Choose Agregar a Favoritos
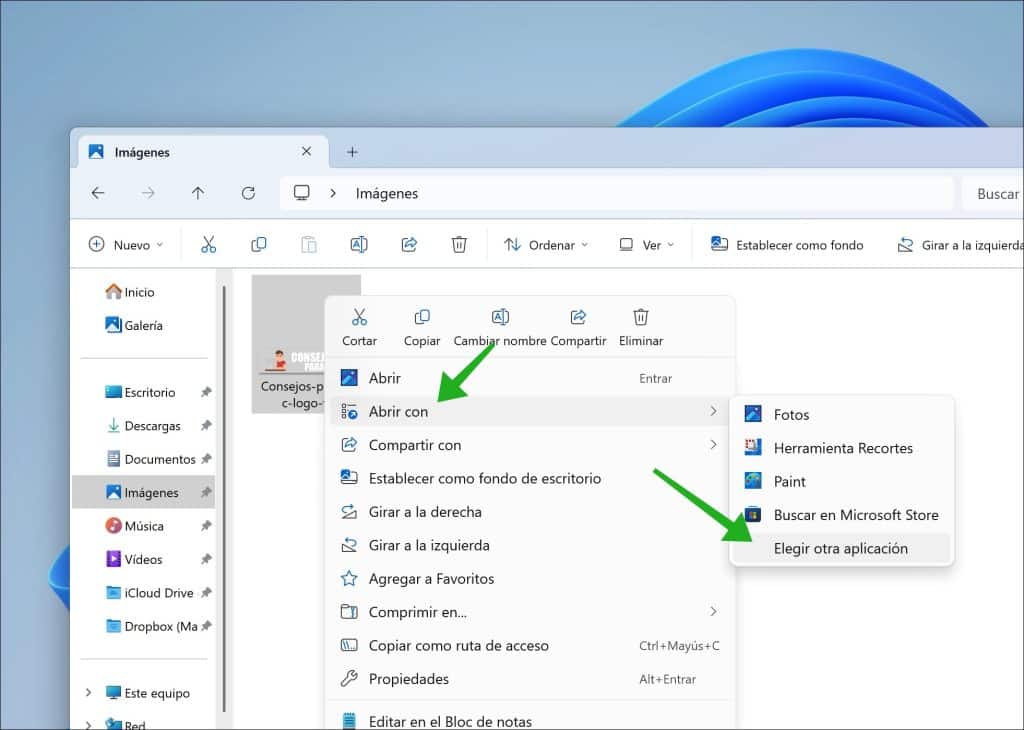Image resolution: width=1024 pixels, height=730 pixels. coord(530,579)
